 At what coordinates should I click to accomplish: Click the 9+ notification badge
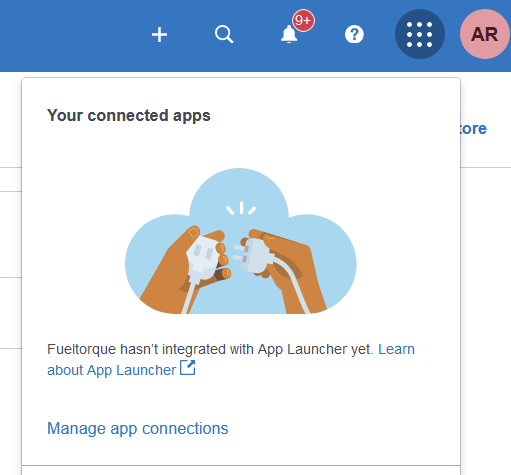coord(303,21)
